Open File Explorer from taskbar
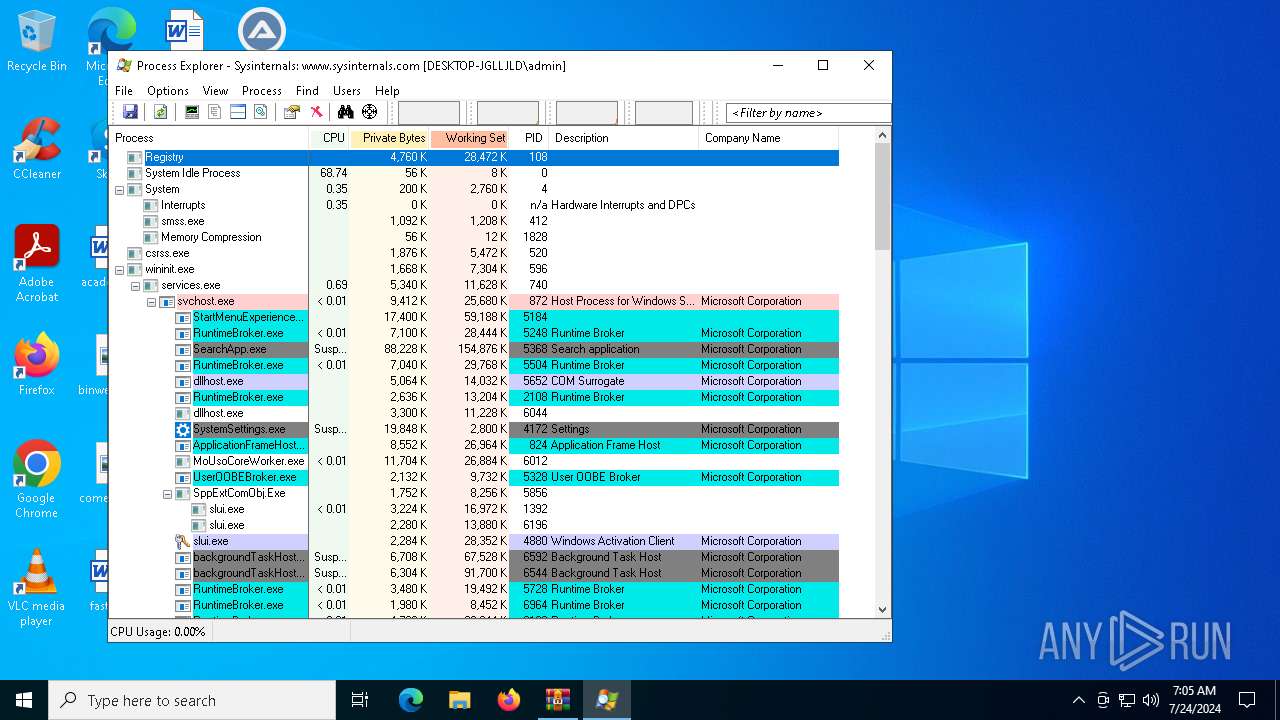This screenshot has width=1280, height=720. click(460, 700)
